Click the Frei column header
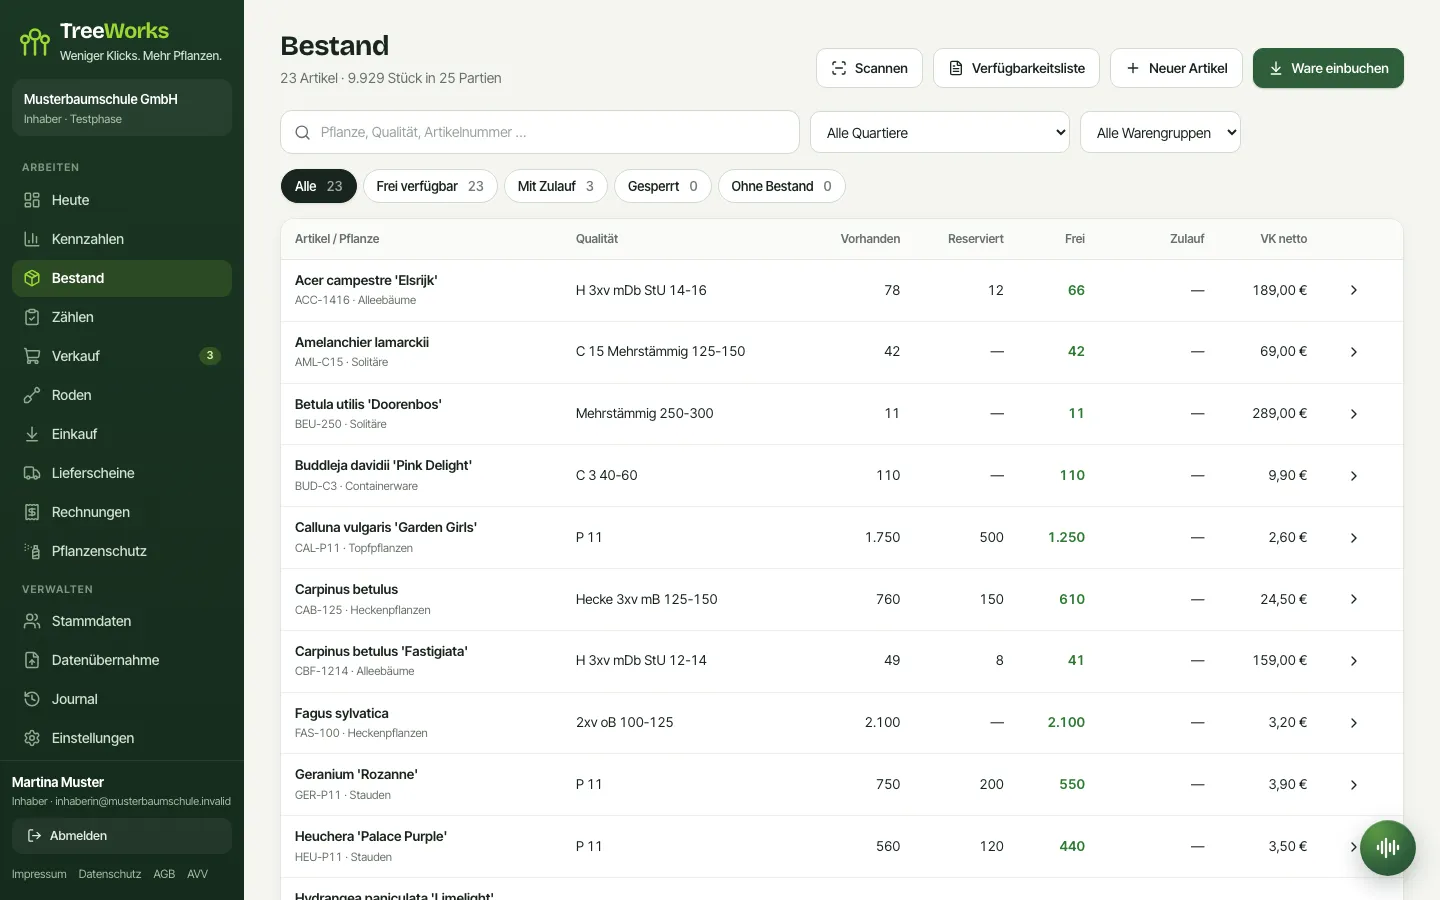Viewport: 1440px width, 900px height. click(1075, 239)
